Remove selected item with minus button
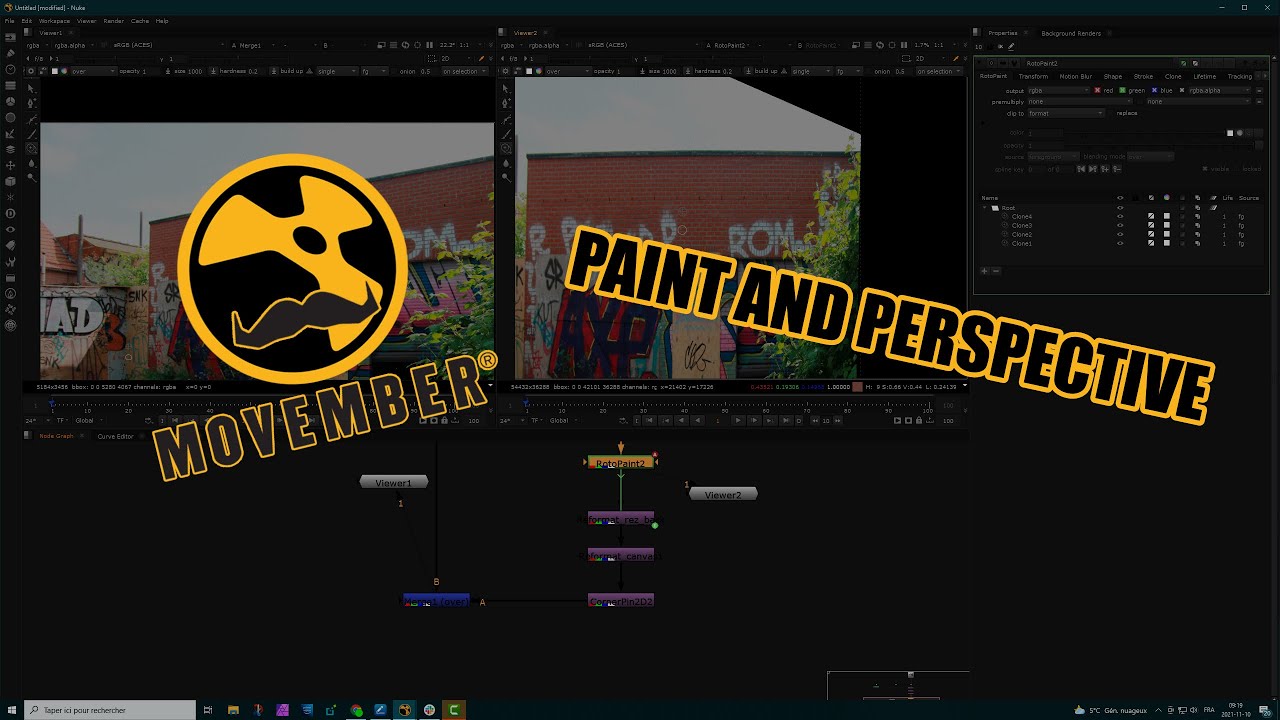 [x=996, y=270]
